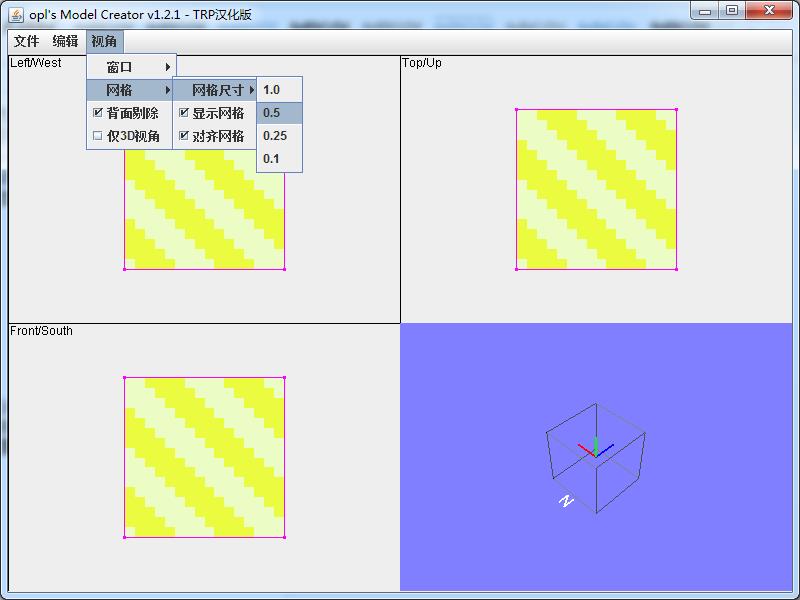The height and width of the screenshot is (600, 800).
Task: Open the 编辑 menu
Action: pyautogui.click(x=65, y=41)
